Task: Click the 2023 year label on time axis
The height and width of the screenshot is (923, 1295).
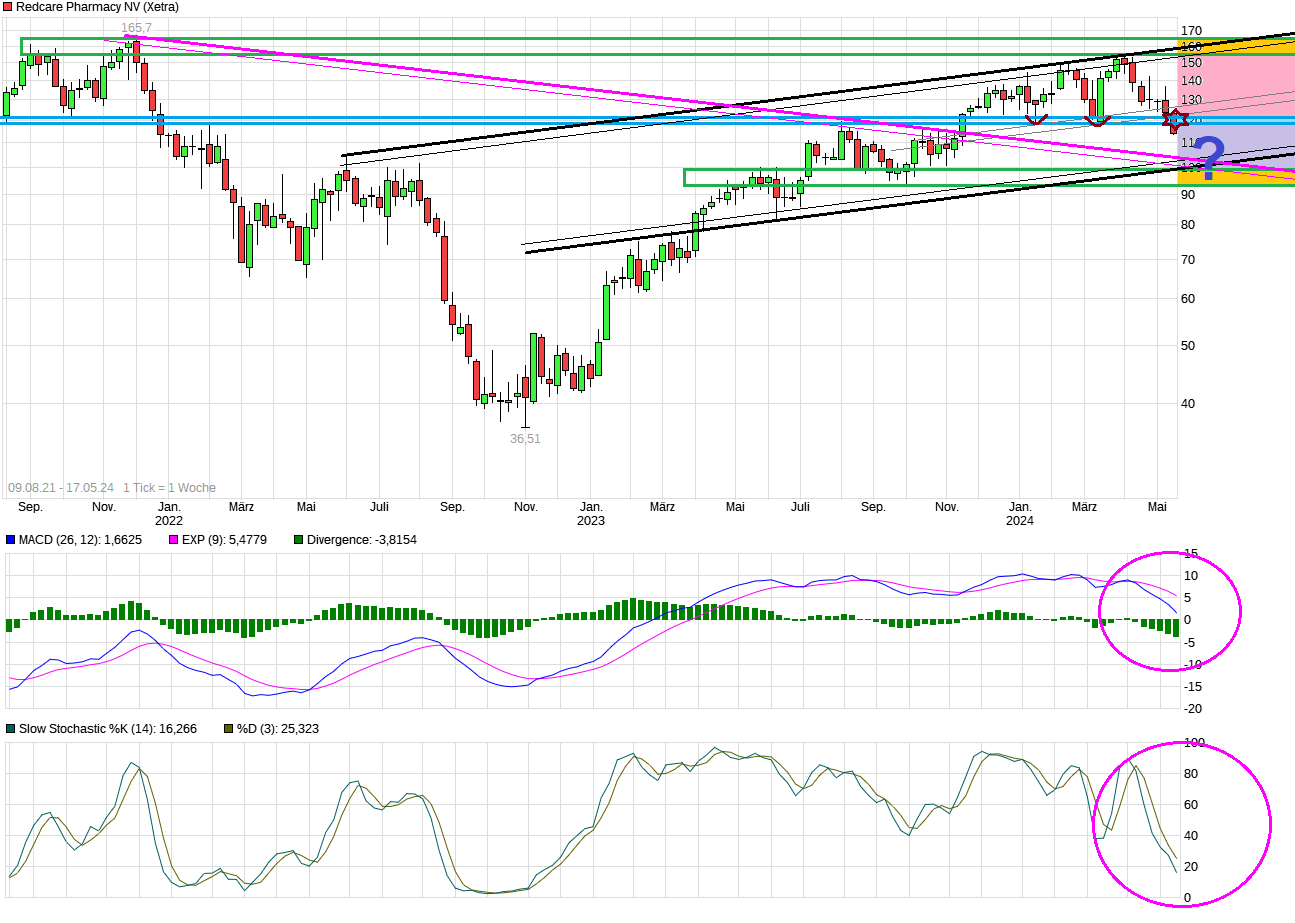Action: [x=590, y=521]
